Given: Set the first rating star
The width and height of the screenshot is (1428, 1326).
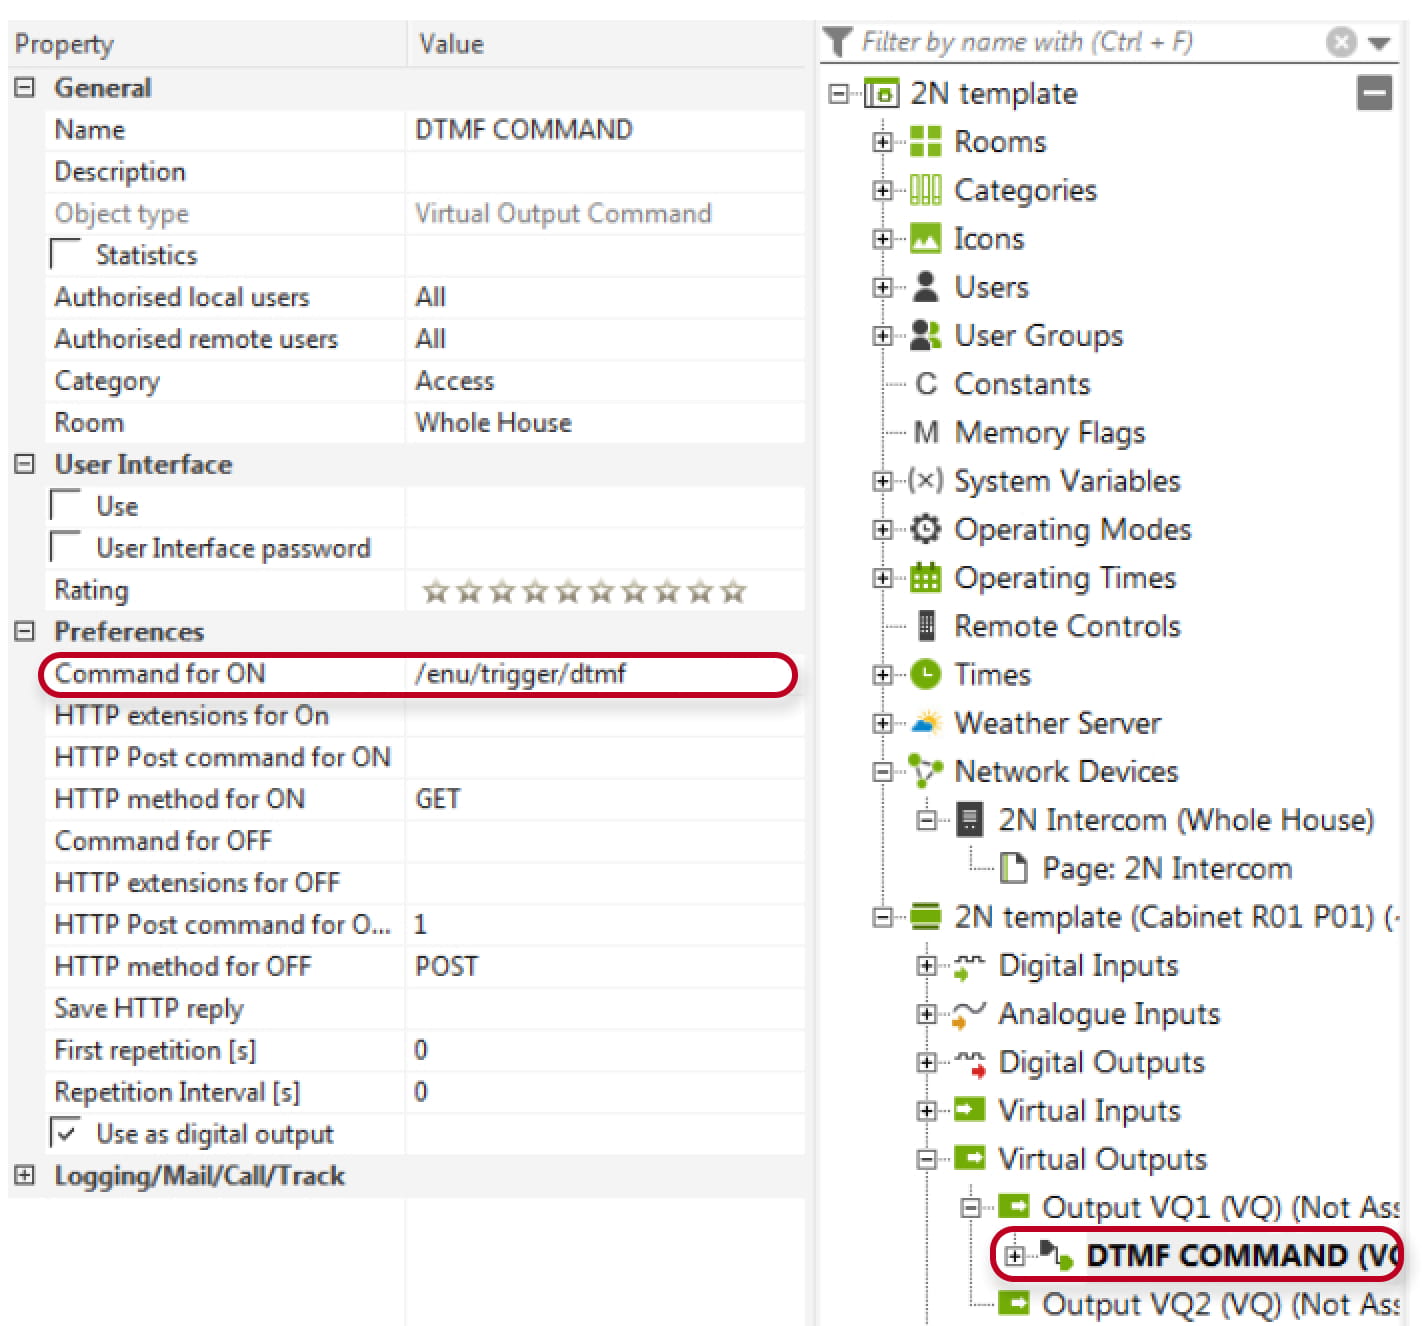Looking at the screenshot, I should click(435, 592).
